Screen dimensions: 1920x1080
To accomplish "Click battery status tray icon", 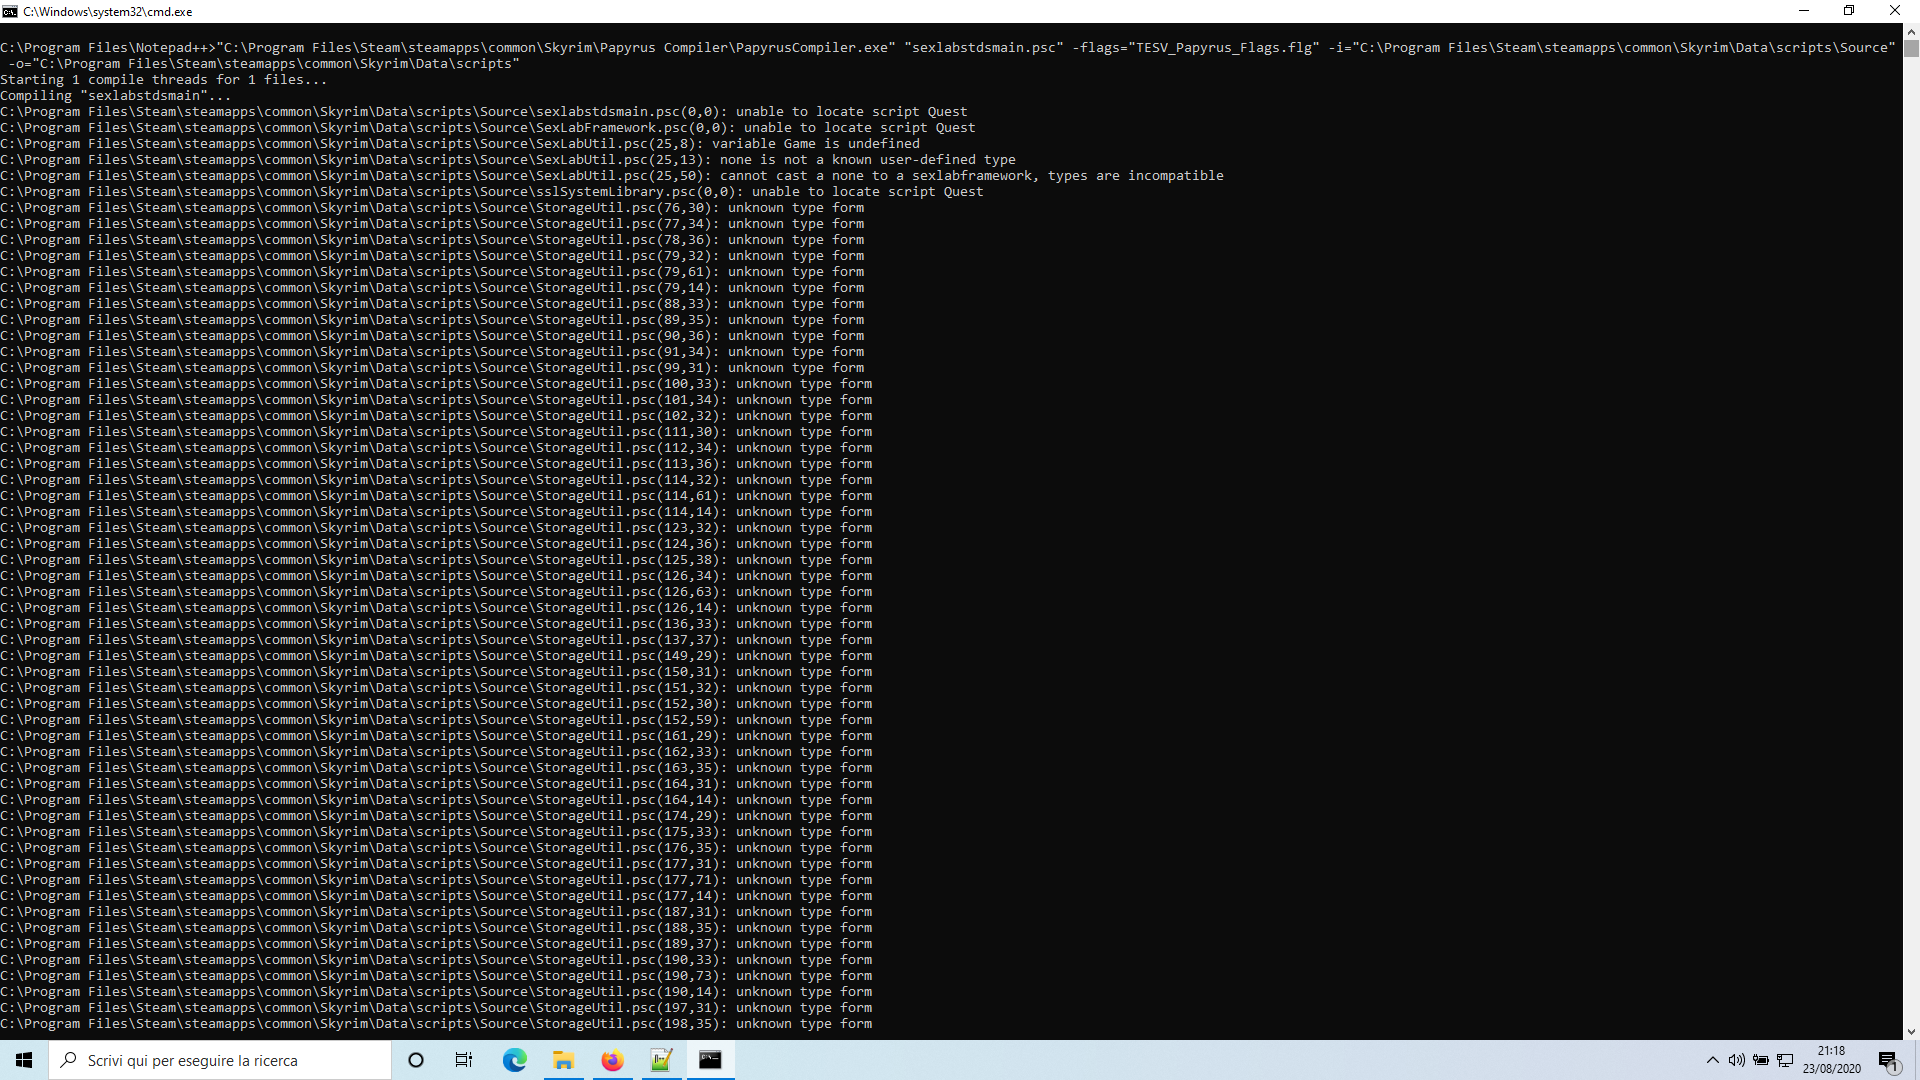I will tap(1760, 1060).
